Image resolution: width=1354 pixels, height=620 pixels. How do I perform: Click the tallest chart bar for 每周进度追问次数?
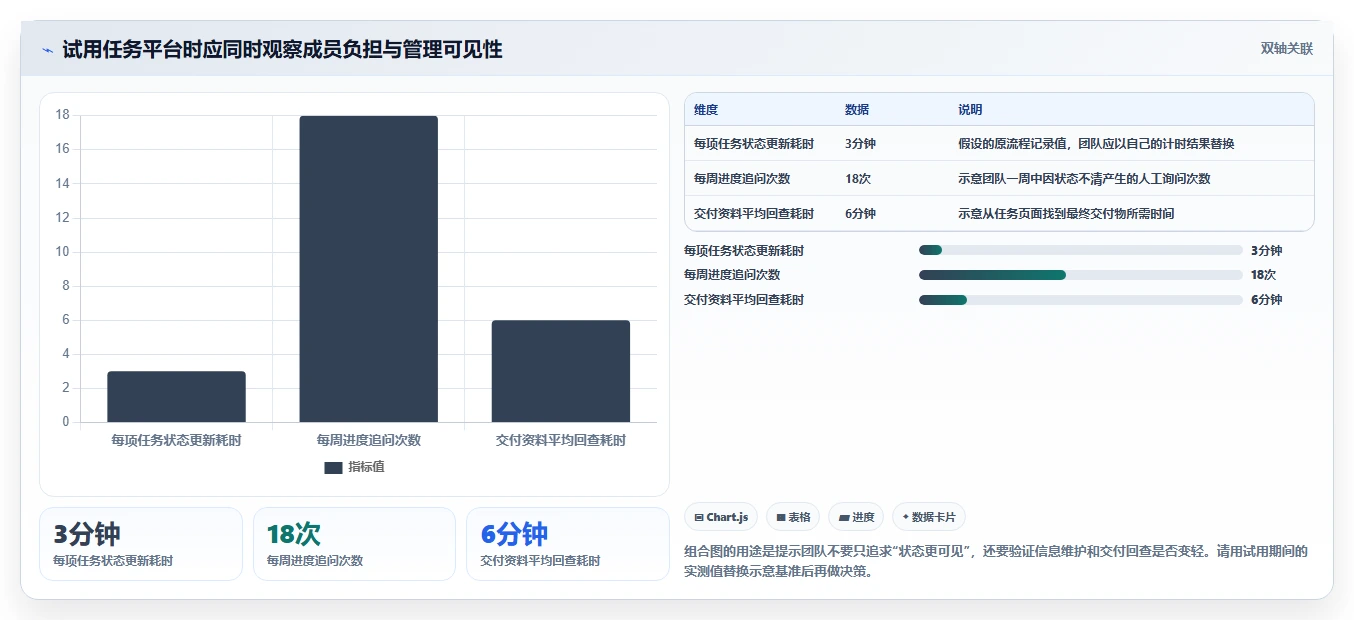coord(369,269)
